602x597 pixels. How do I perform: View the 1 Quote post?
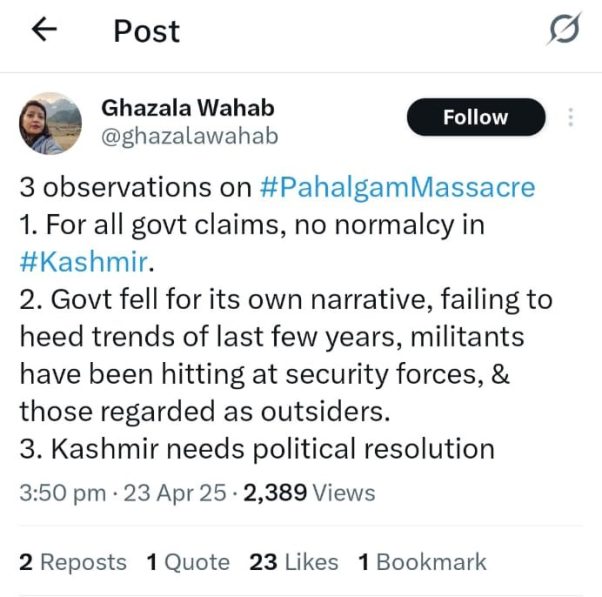[x=188, y=562]
